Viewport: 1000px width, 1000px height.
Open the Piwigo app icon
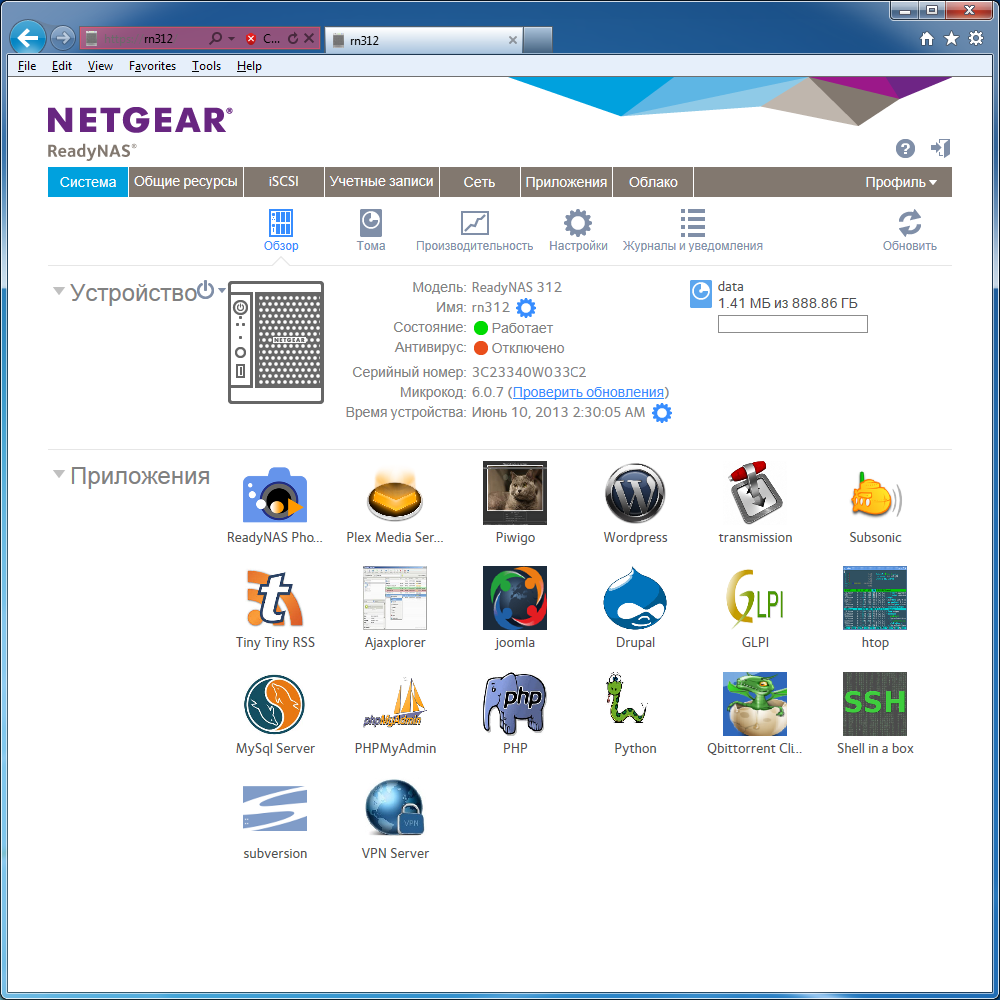[515, 493]
